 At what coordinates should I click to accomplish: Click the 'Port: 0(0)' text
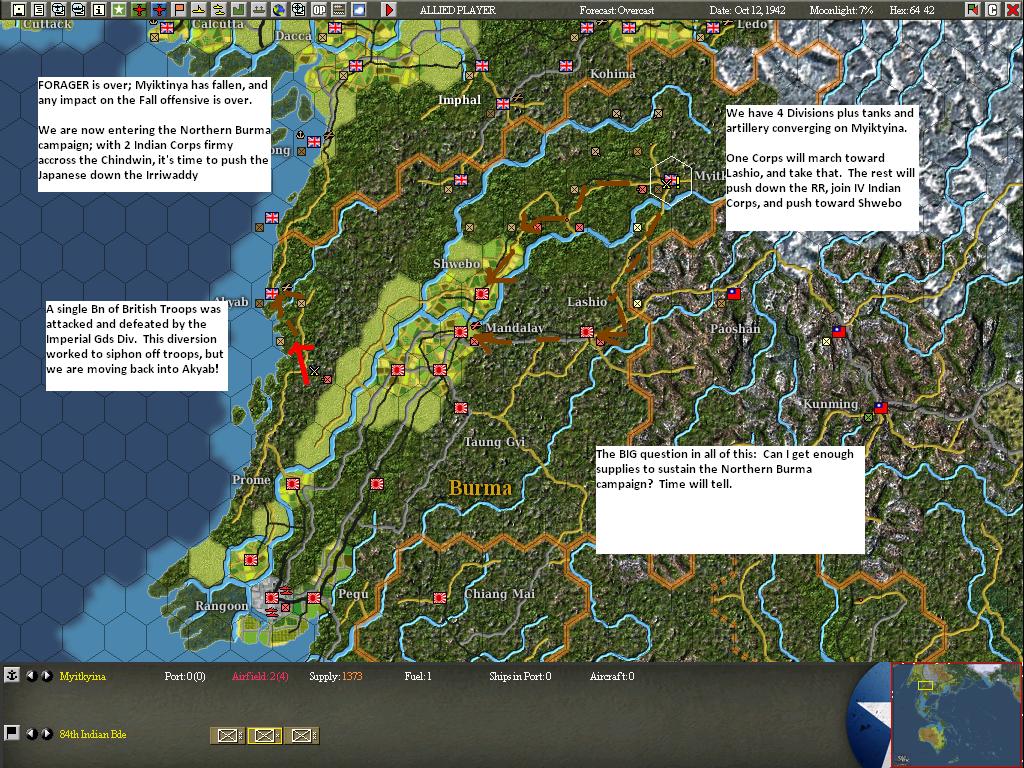tap(185, 676)
